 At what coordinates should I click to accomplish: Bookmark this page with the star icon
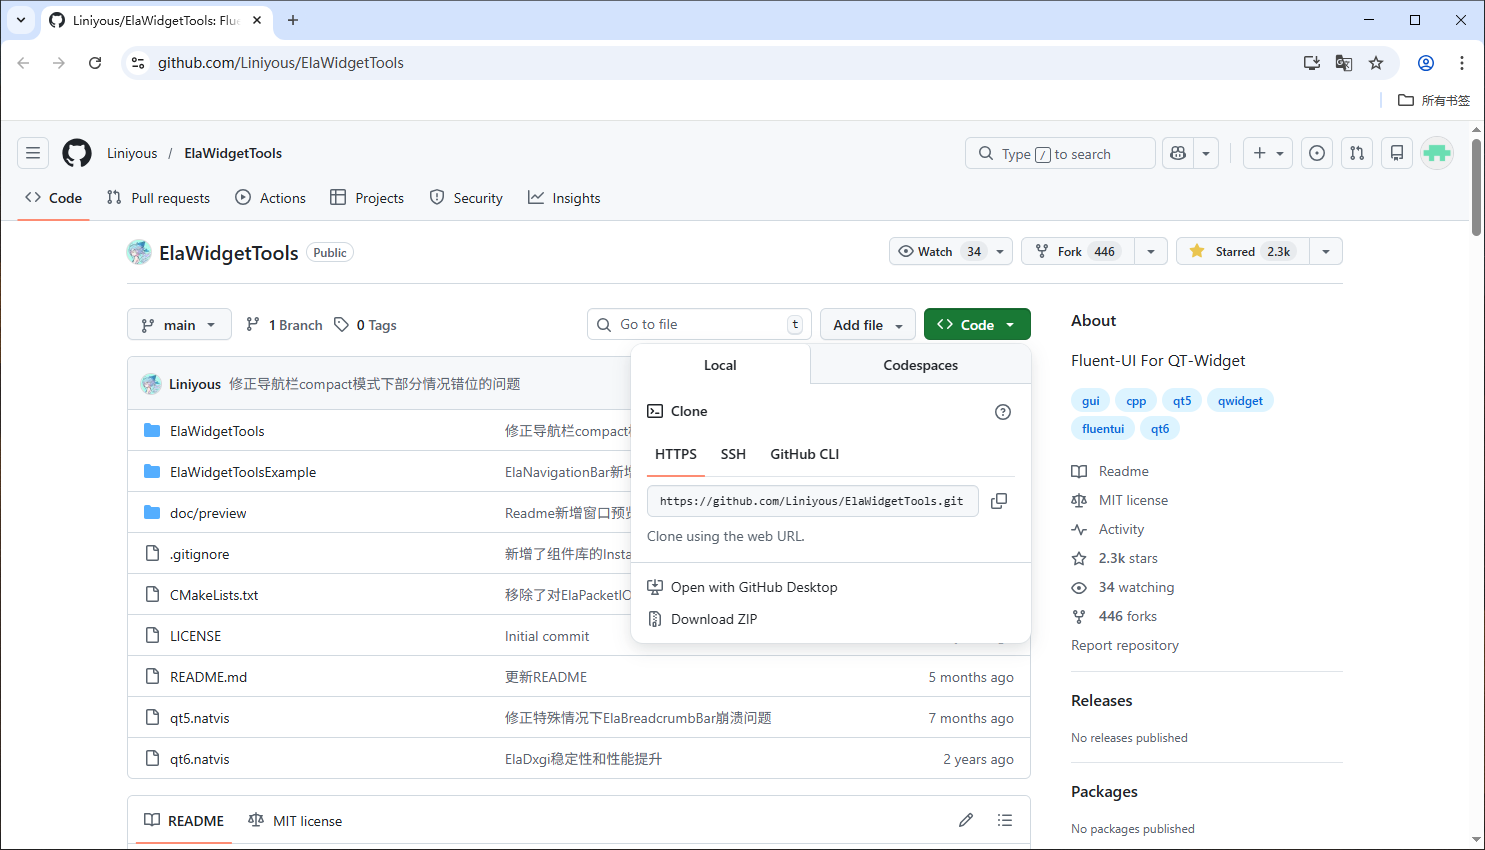click(1376, 63)
